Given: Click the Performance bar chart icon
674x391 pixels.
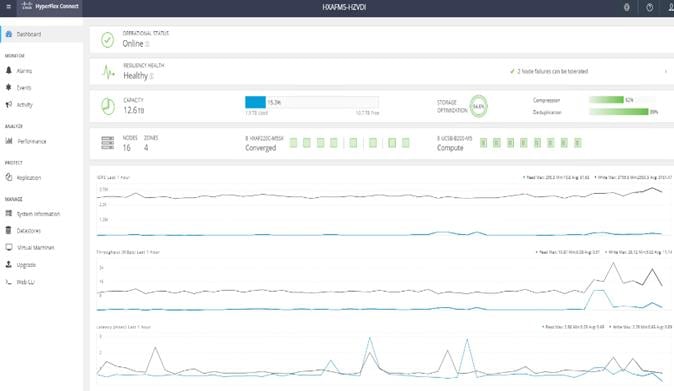Looking at the screenshot, I should [9, 141].
